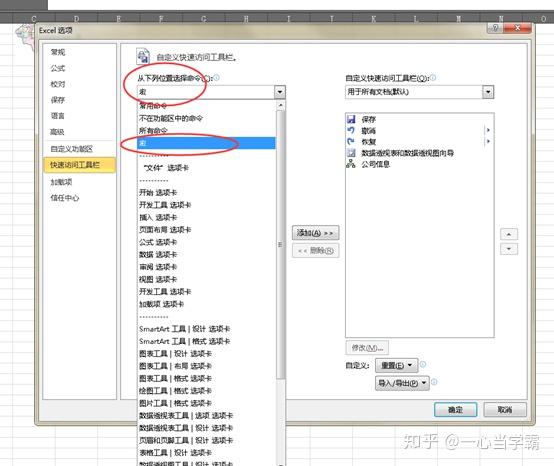
Task: Open the 公式 options category
Action: coord(58,68)
